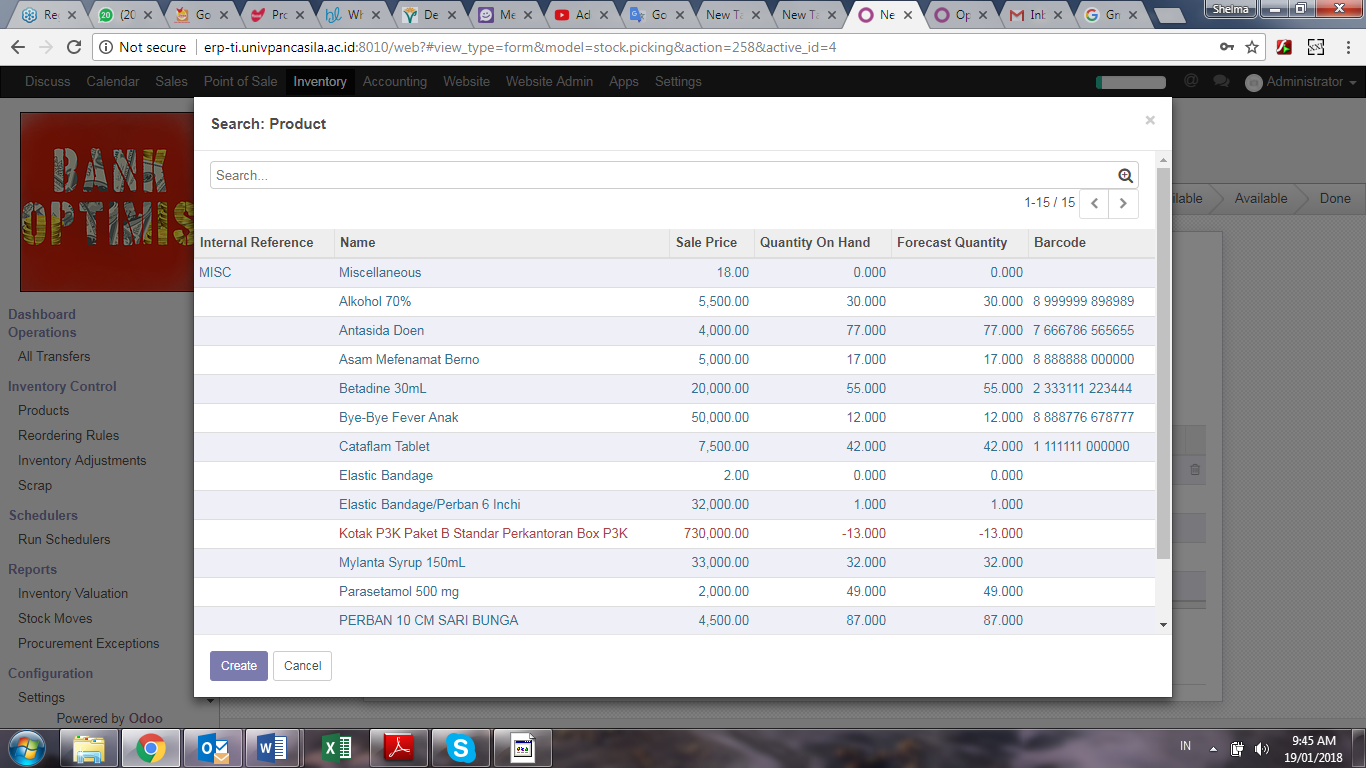Go to previous page of product results

coord(1094,203)
